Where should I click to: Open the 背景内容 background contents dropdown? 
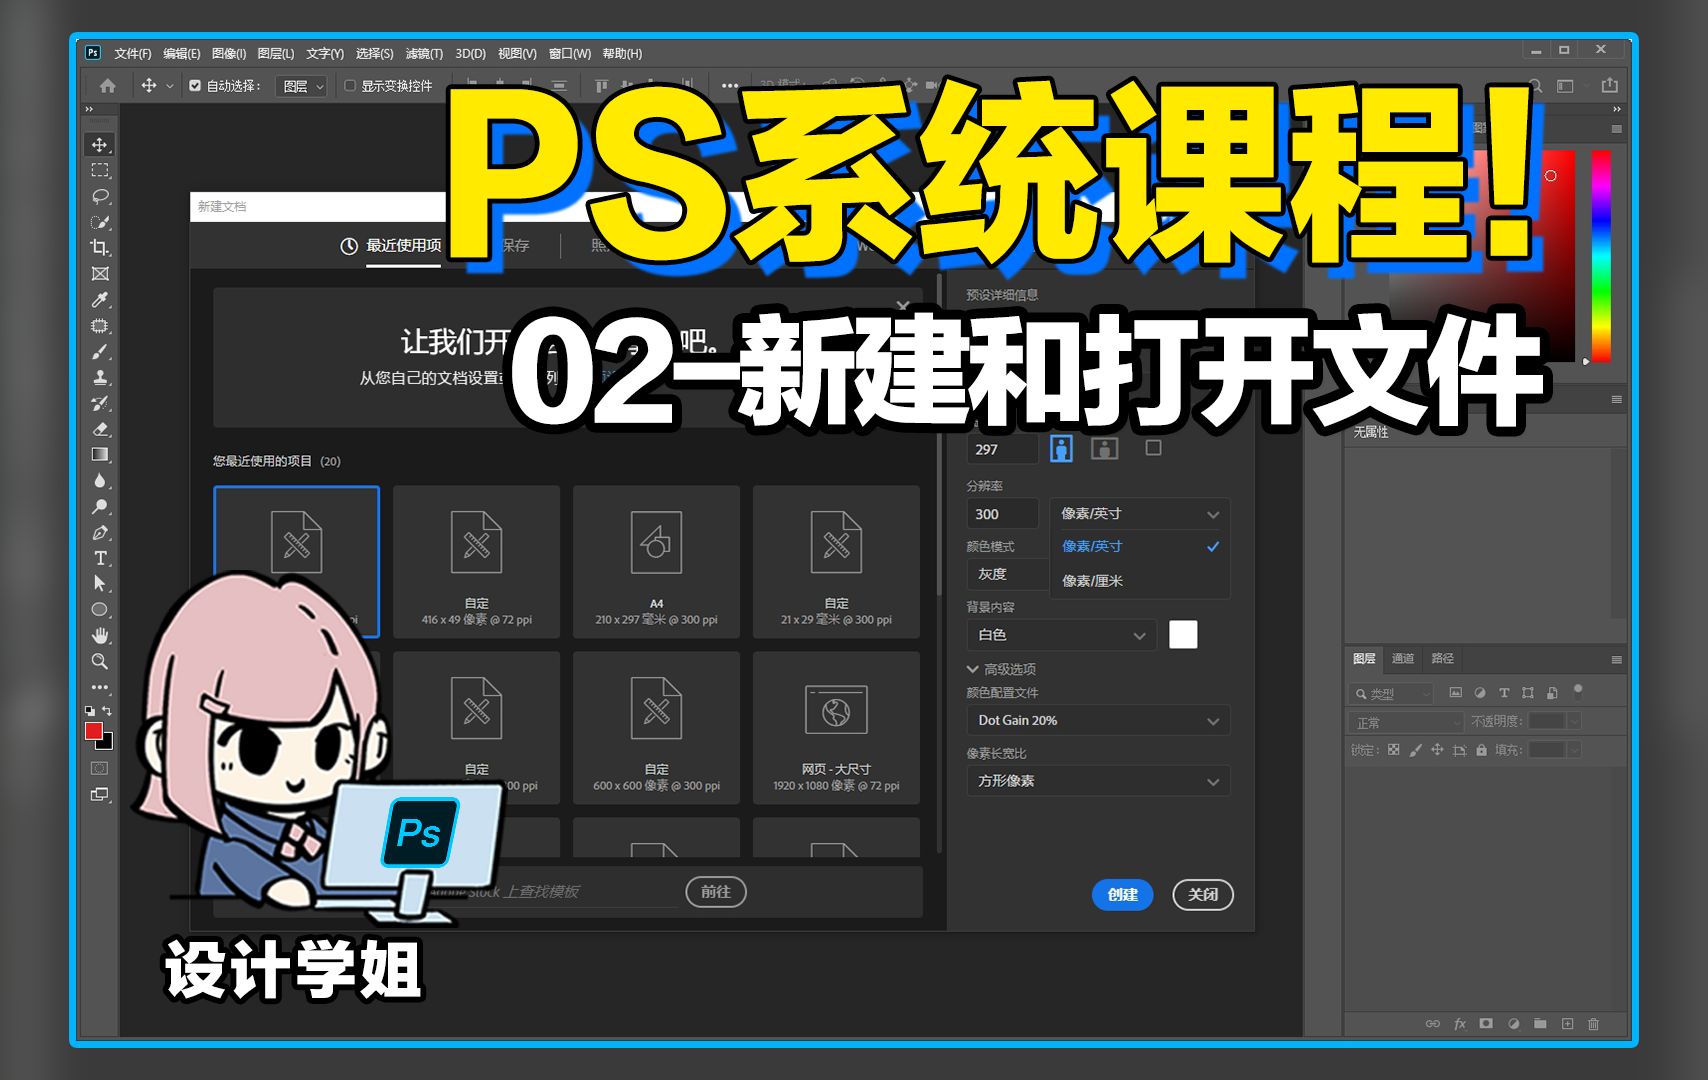[1060, 635]
